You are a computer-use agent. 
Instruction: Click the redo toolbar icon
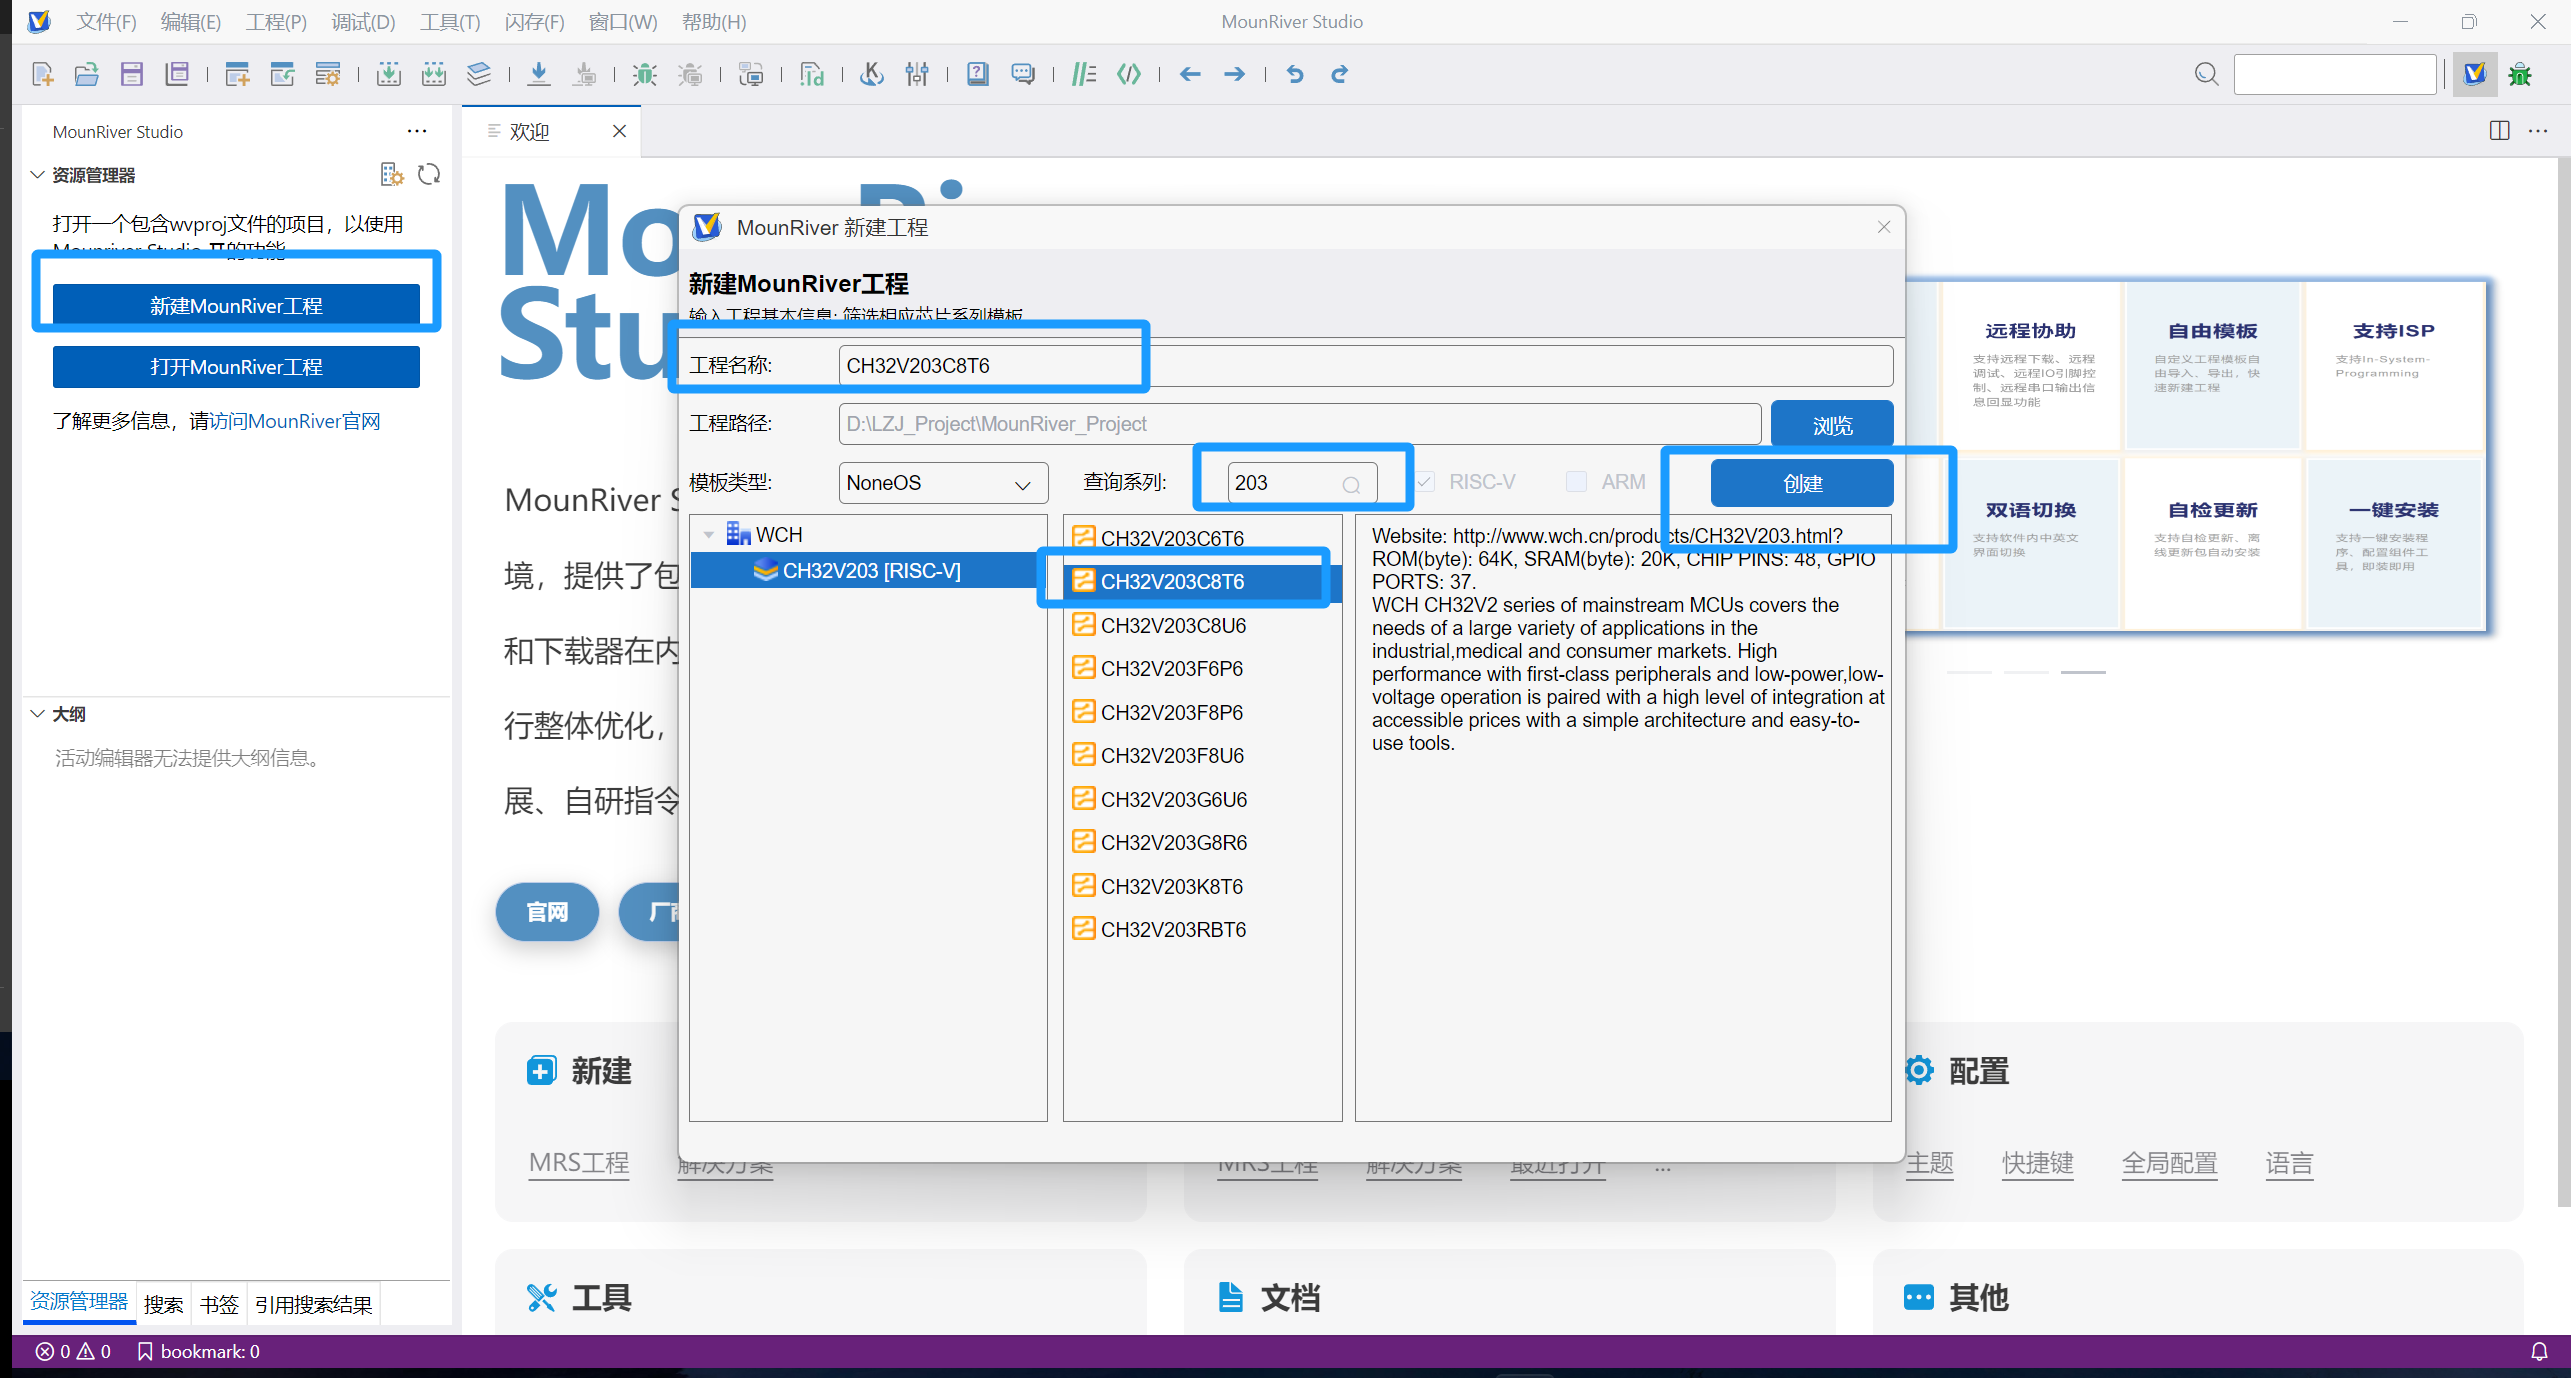click(x=1340, y=74)
